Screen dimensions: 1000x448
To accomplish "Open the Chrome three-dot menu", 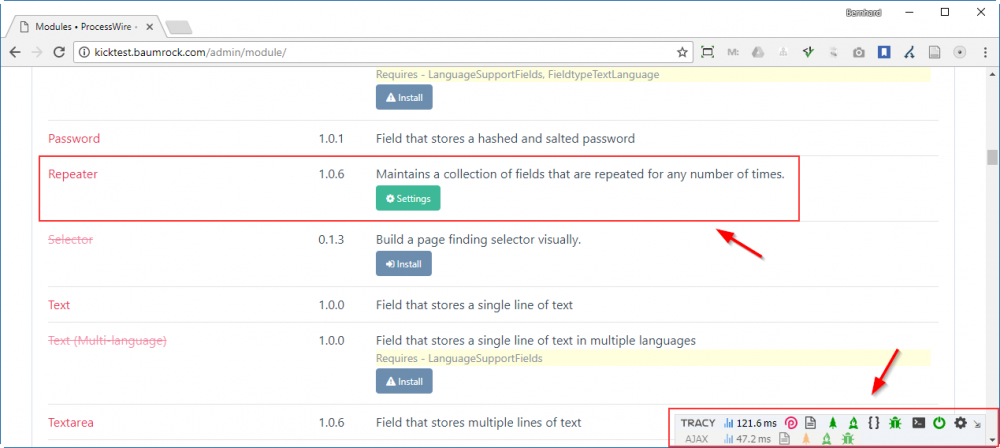I will 983,52.
